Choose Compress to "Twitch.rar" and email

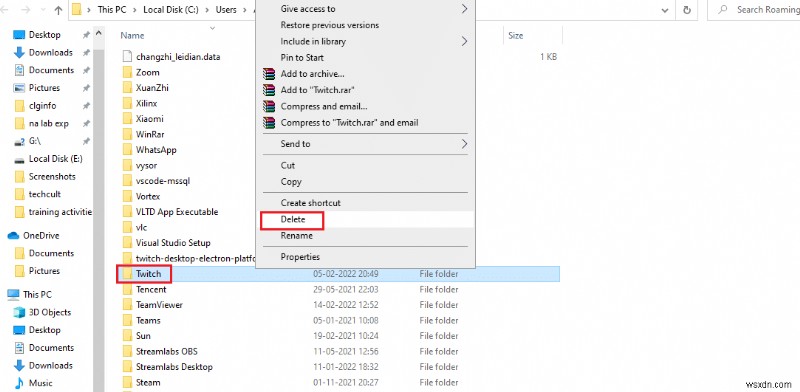365,122
